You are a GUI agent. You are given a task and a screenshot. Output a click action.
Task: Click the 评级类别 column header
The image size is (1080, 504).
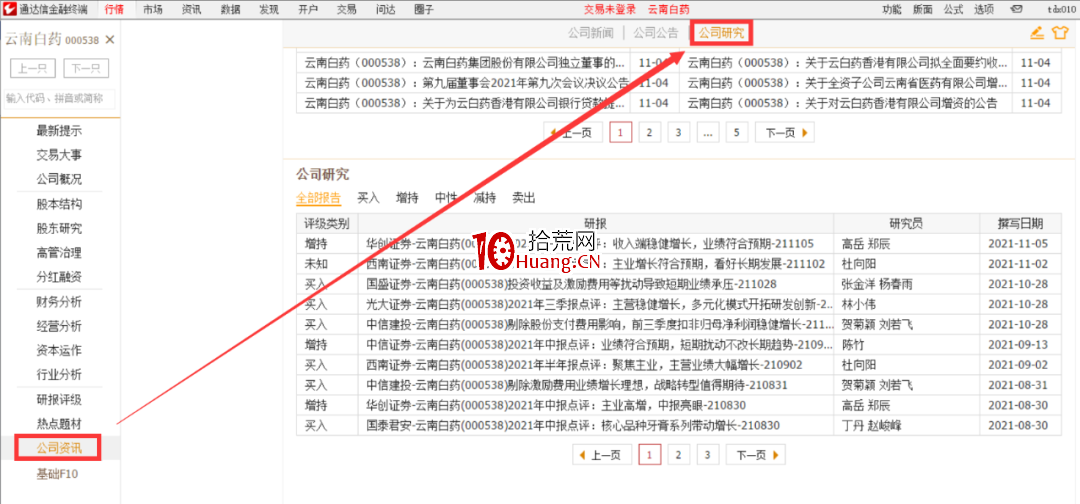[x=327, y=223]
